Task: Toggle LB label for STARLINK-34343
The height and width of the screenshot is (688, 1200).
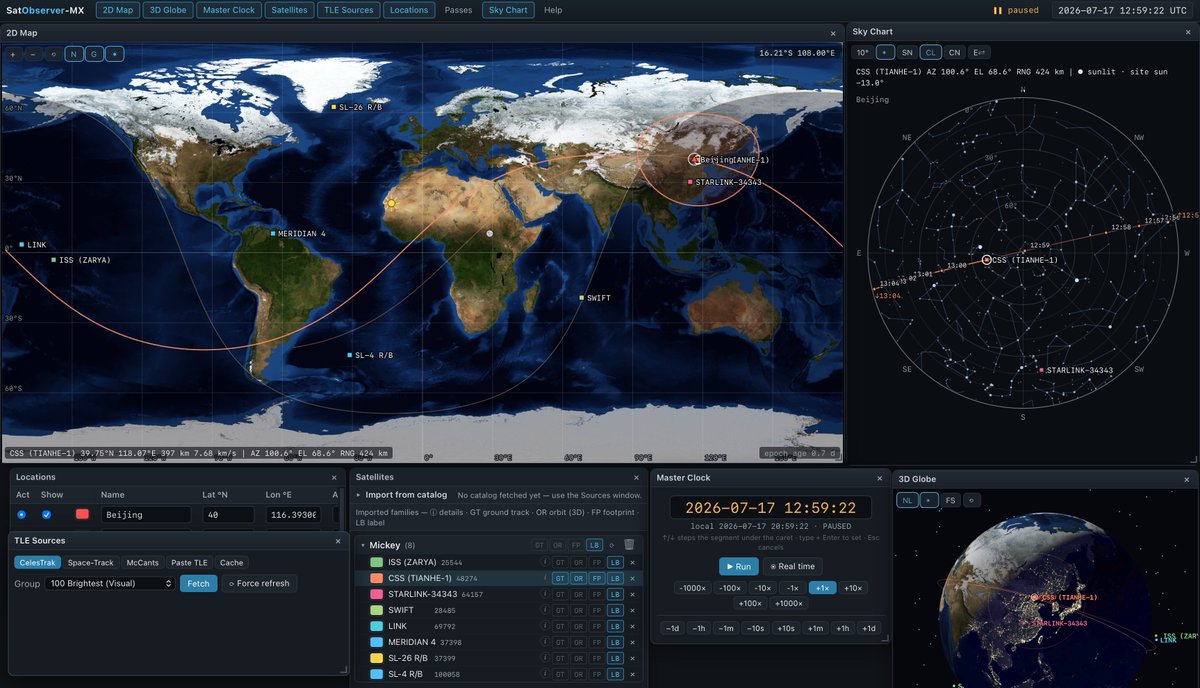Action: pos(614,594)
